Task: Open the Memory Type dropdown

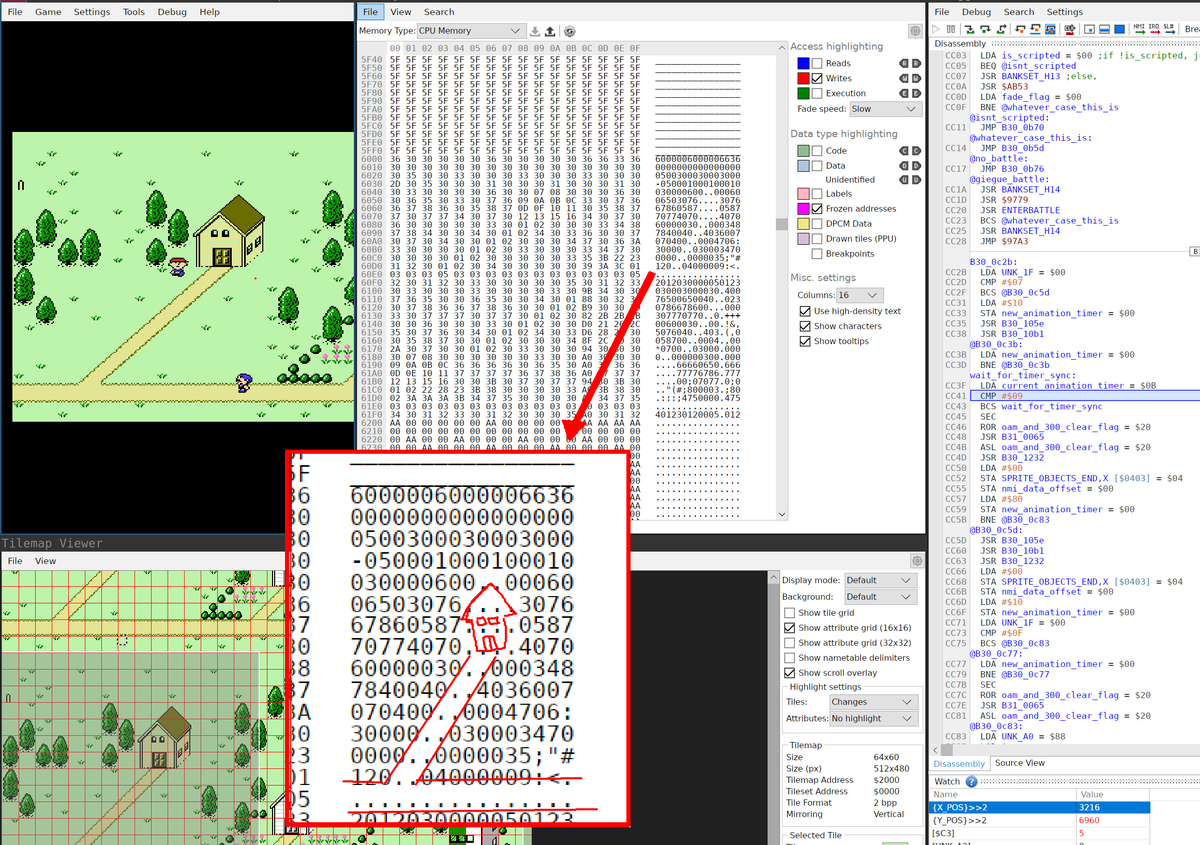Action: click(x=470, y=31)
